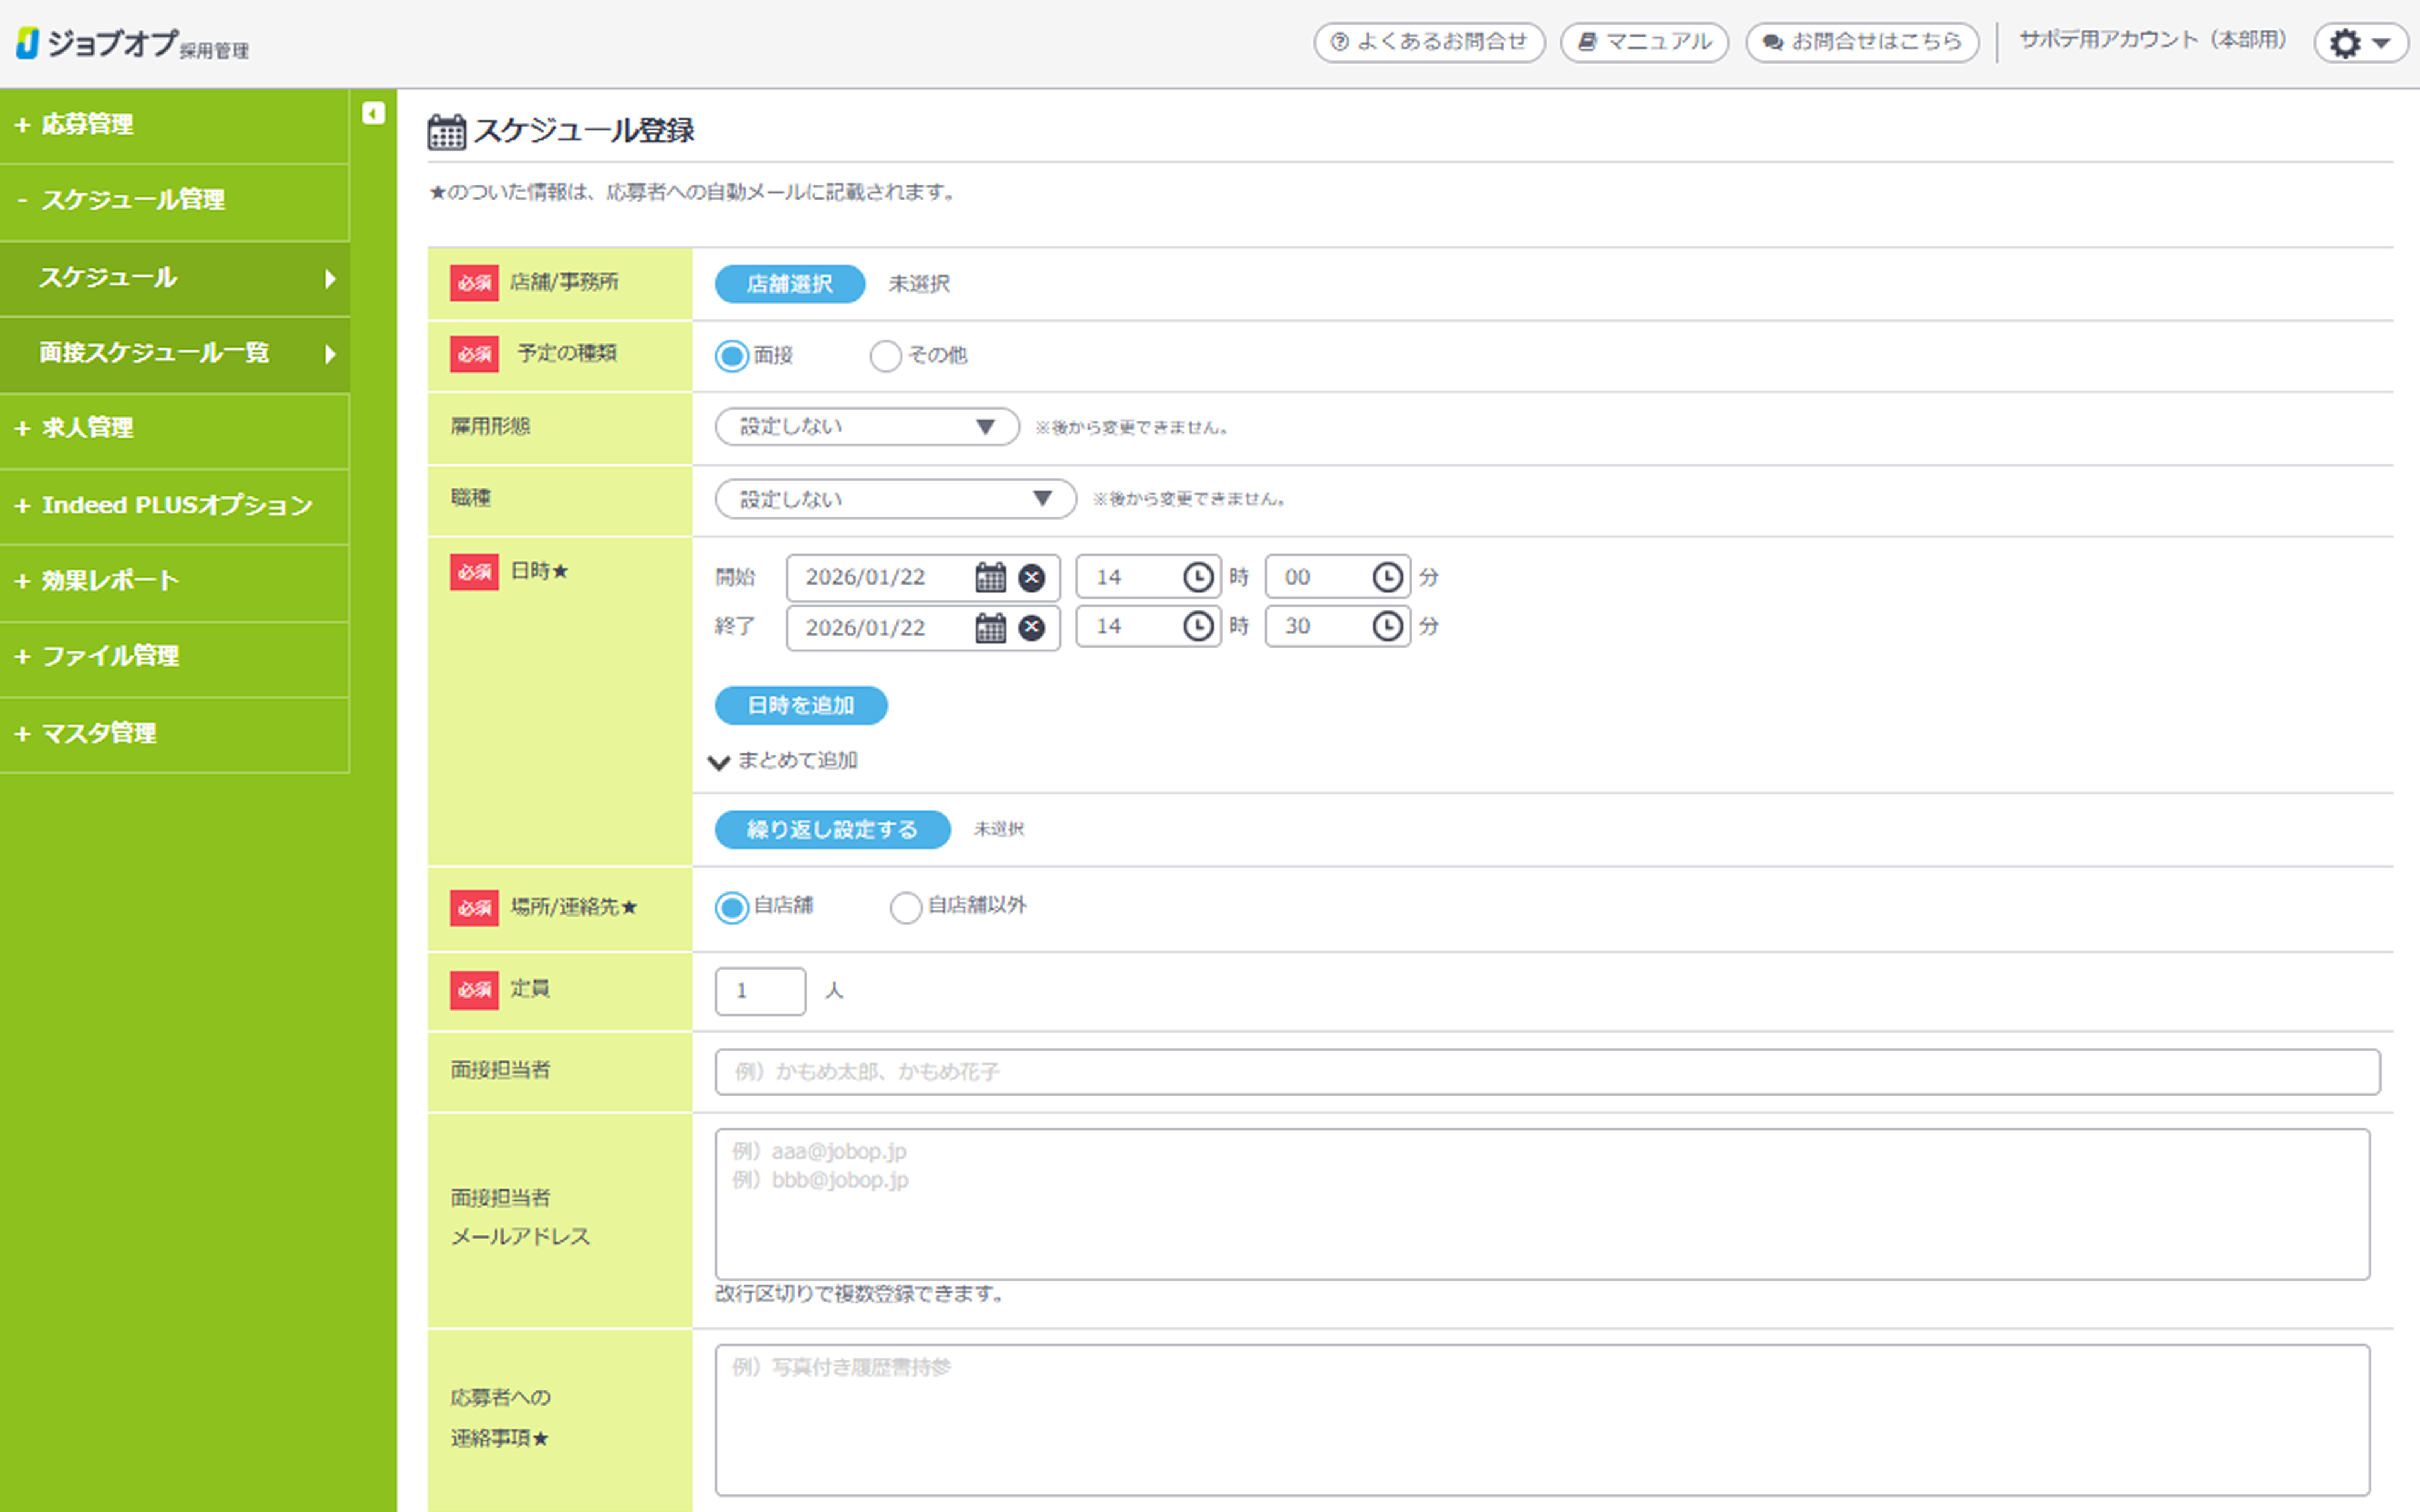The width and height of the screenshot is (2420, 1512).
Task: Open the 職種 dropdown
Action: [x=894, y=499]
